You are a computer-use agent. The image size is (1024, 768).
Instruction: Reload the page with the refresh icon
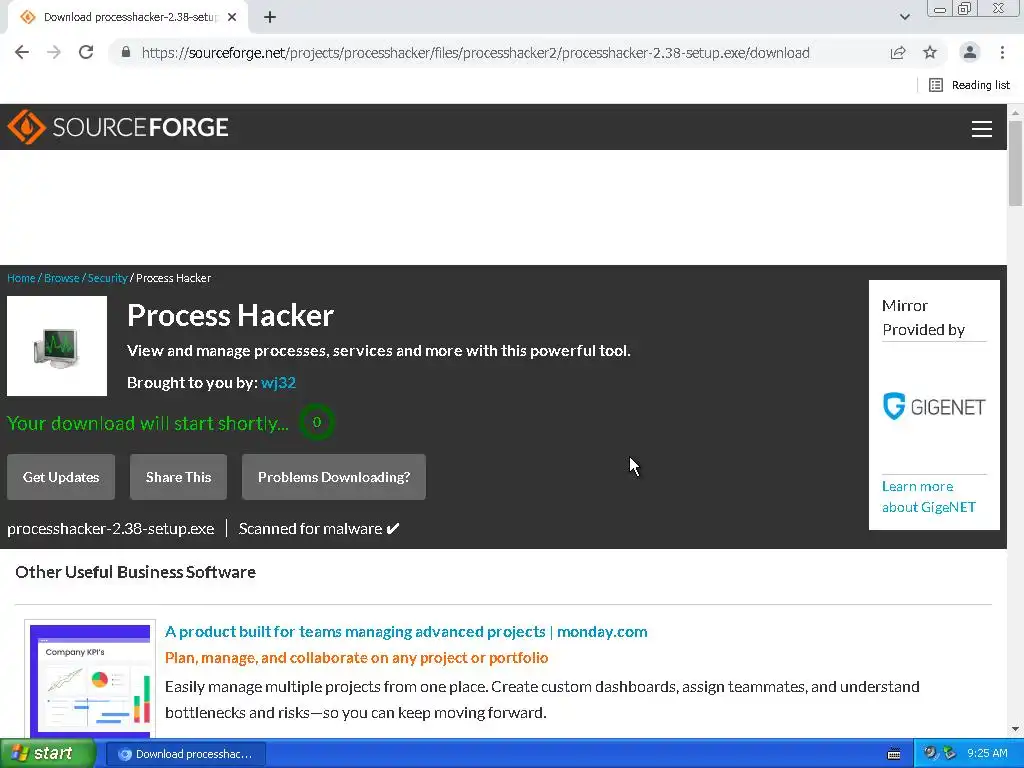86,52
